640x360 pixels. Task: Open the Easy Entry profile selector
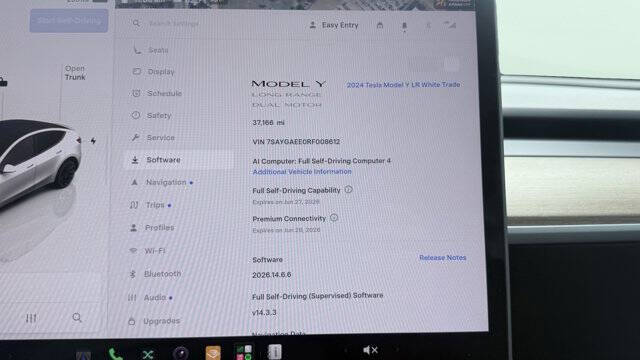[x=334, y=25]
